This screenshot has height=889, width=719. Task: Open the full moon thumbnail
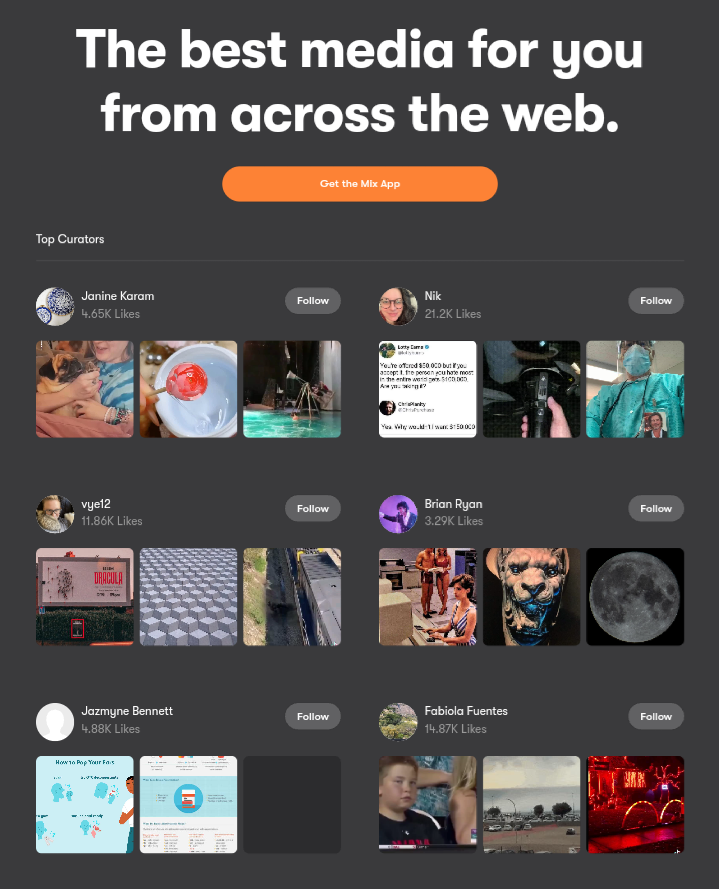[635, 596]
